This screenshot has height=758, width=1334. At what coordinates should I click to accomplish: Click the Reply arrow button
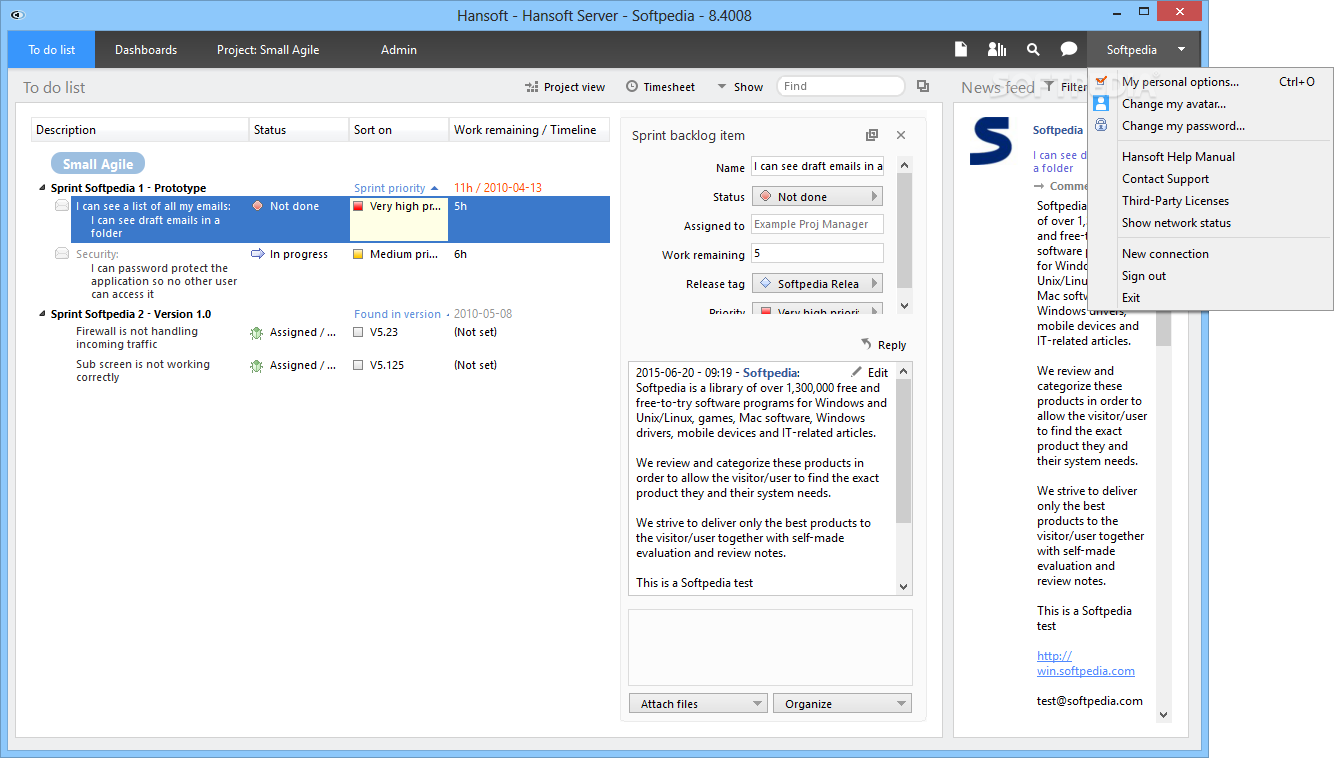(x=883, y=345)
